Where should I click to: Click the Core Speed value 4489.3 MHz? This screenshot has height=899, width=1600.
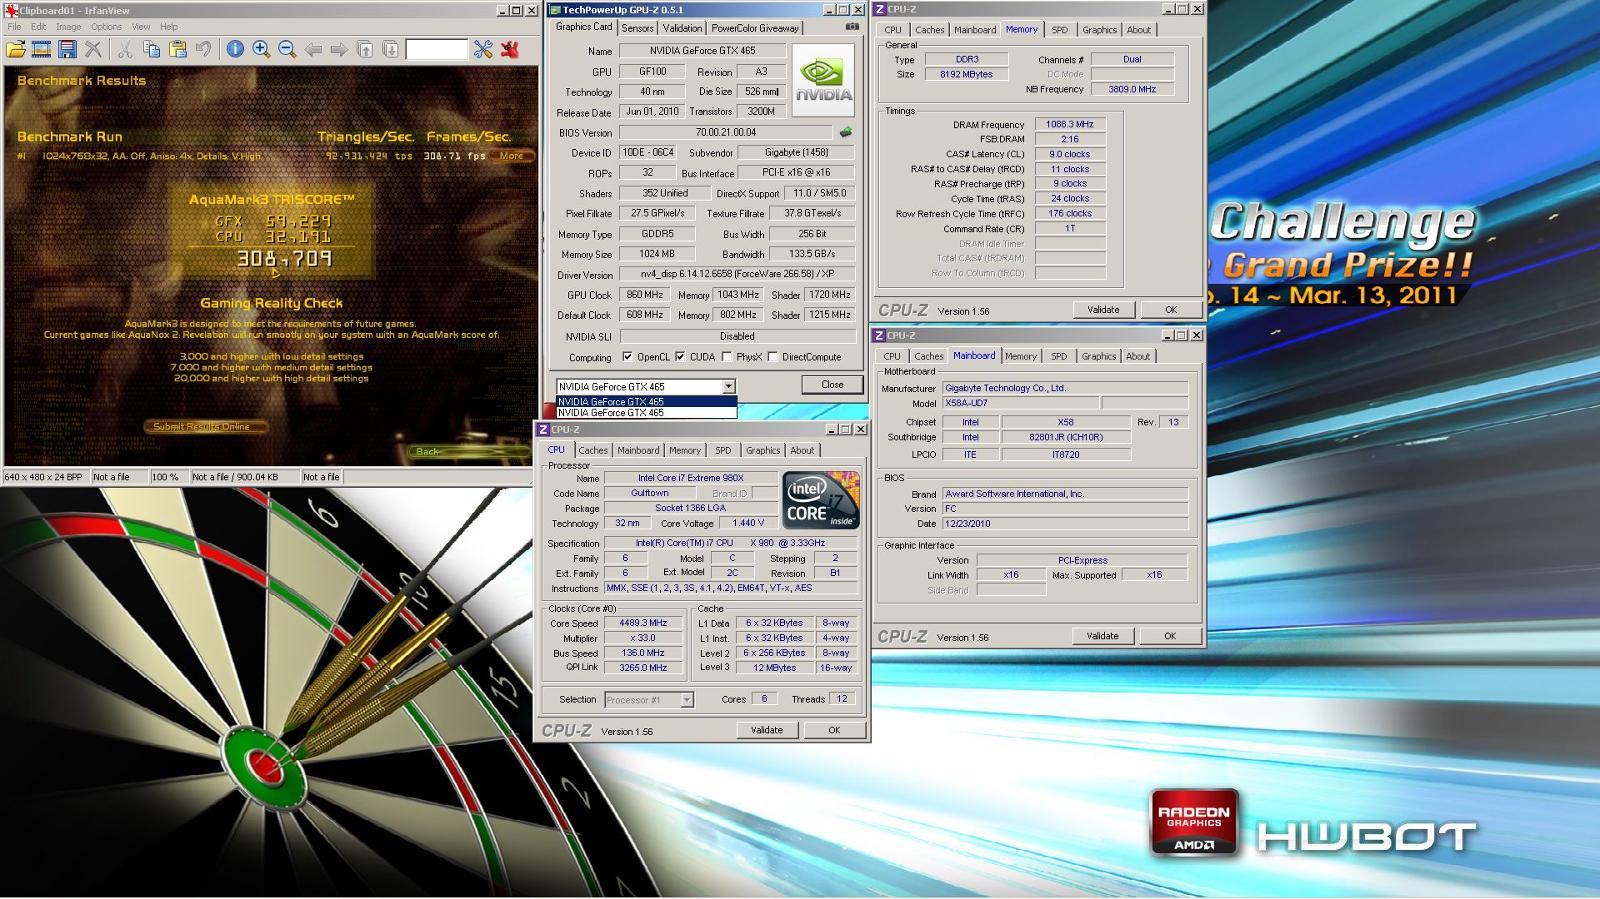643,623
